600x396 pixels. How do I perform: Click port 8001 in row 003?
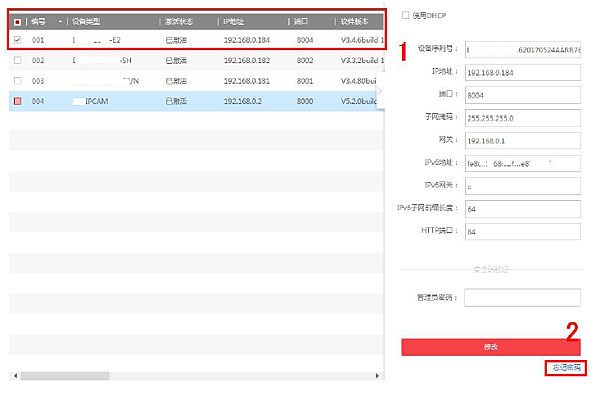[305, 81]
